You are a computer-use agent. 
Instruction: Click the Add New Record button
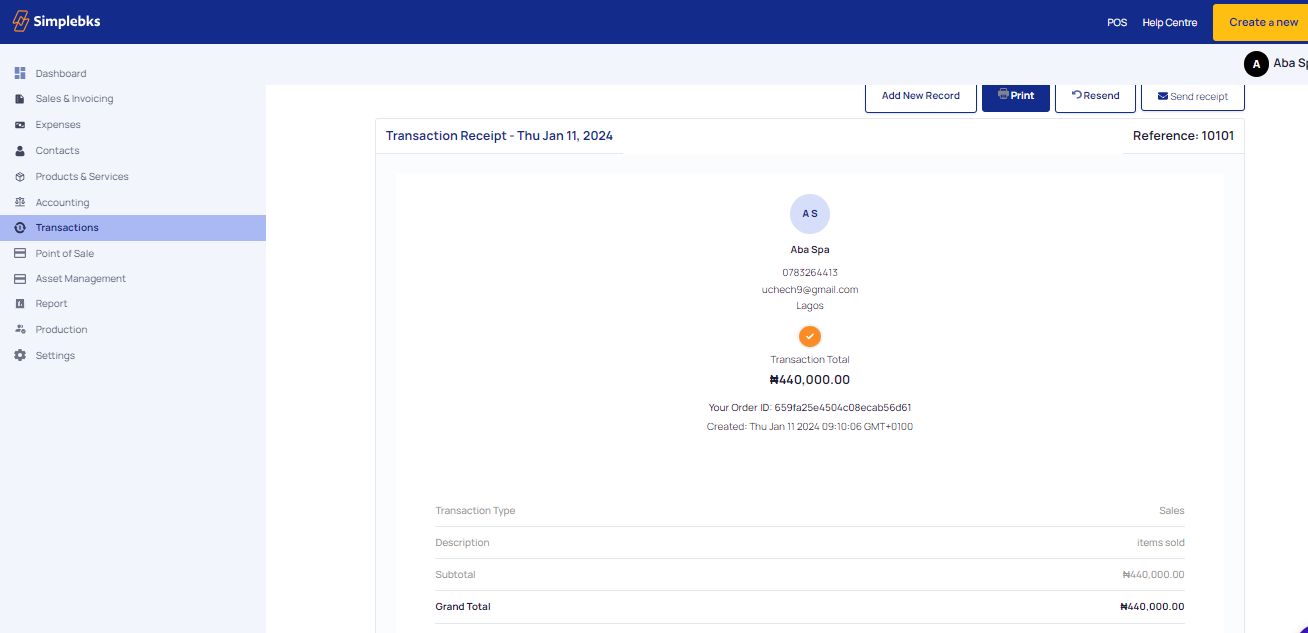click(920, 96)
